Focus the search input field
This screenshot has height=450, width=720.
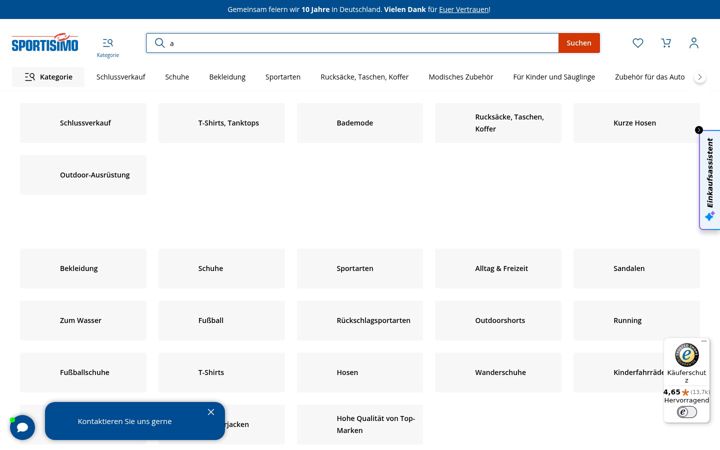pyautogui.click(x=352, y=43)
